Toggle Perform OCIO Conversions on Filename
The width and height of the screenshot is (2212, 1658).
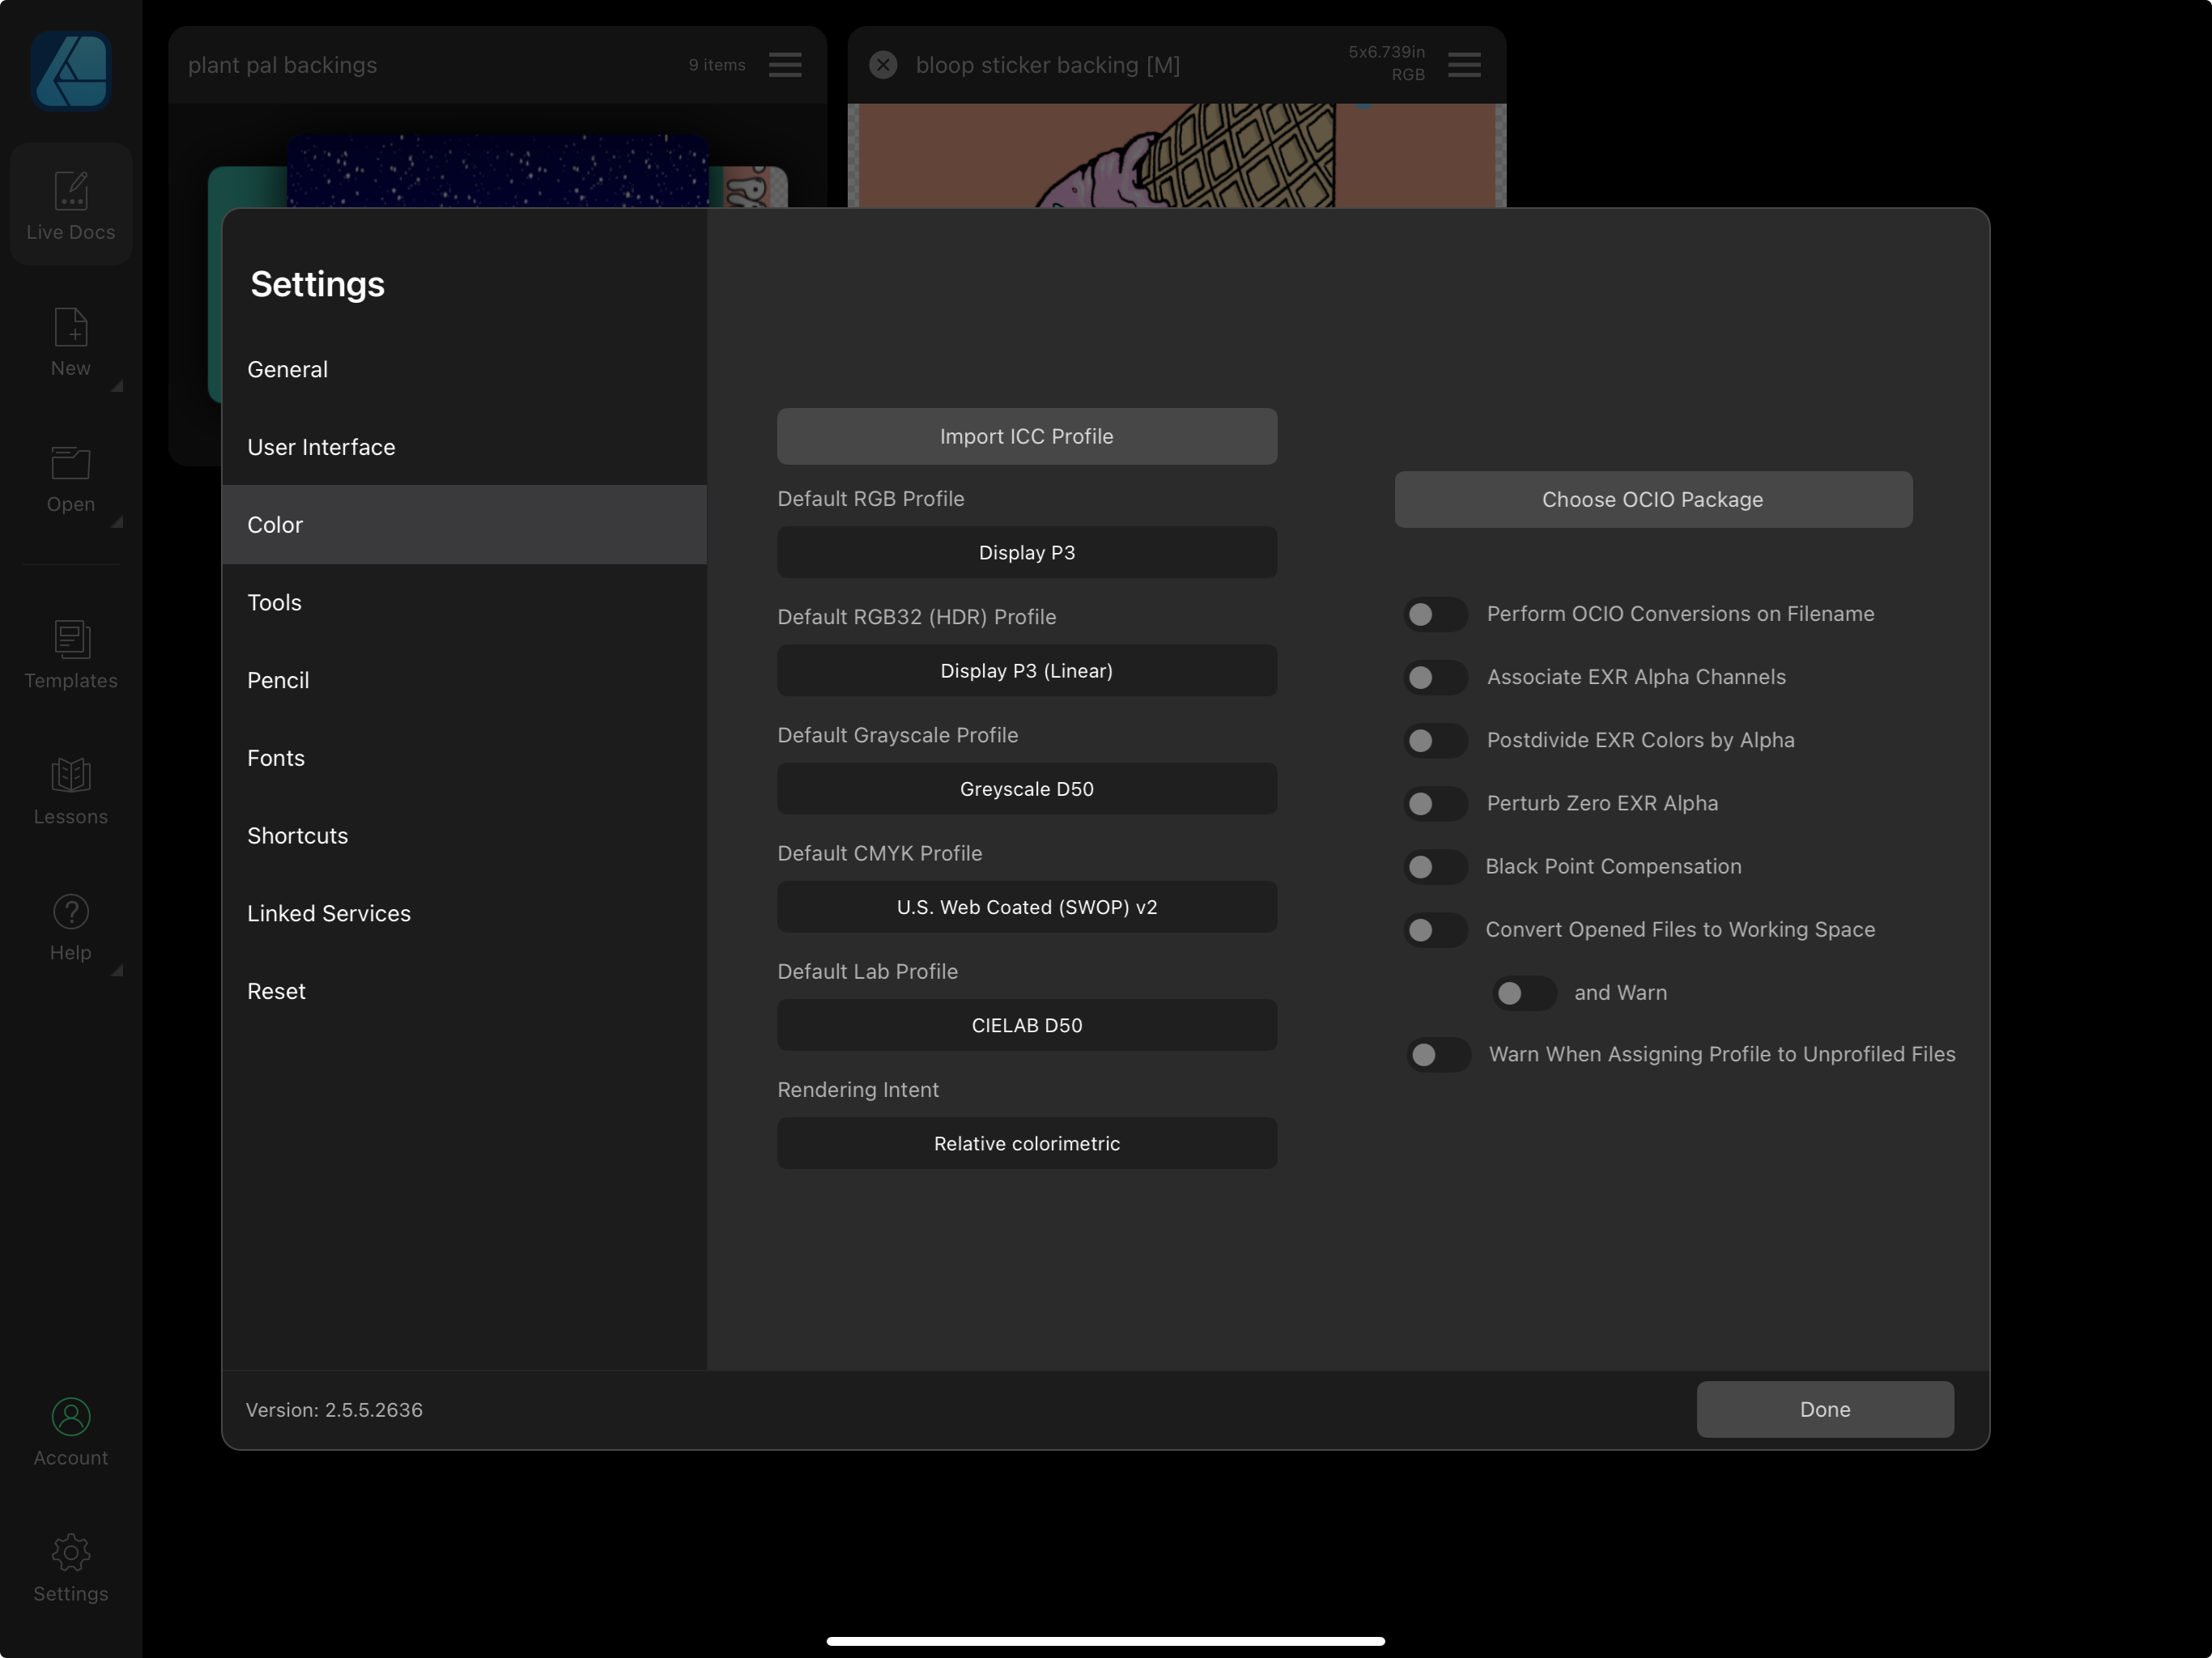(x=1435, y=614)
